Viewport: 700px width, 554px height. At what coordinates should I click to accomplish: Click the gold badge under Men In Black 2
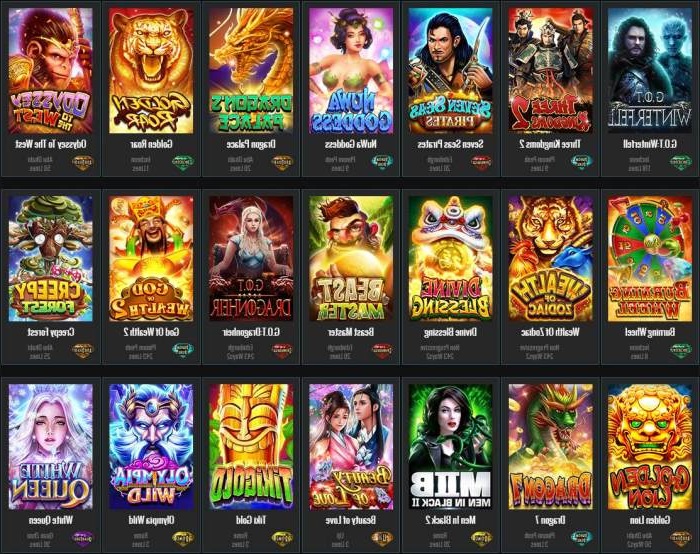[481, 538]
